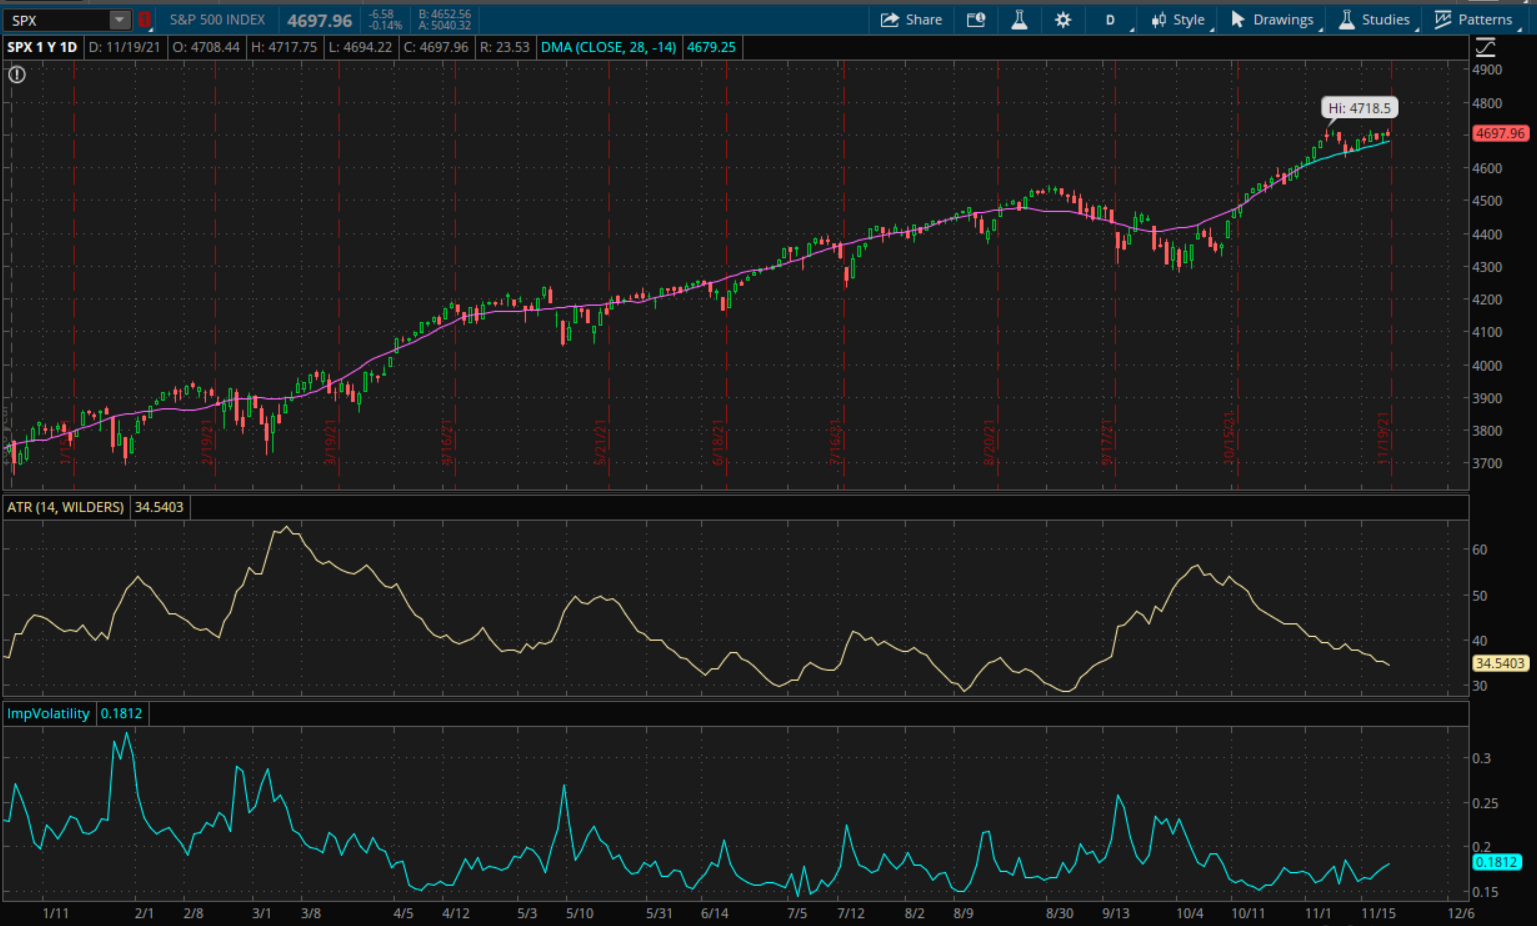The image size is (1537, 926).
Task: Click the A: 5040.32 ask value
Action: point(445,25)
